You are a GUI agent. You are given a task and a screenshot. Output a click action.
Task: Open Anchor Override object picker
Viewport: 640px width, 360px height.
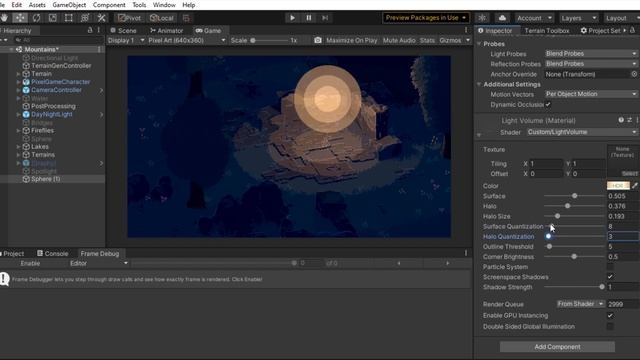[x=634, y=74]
